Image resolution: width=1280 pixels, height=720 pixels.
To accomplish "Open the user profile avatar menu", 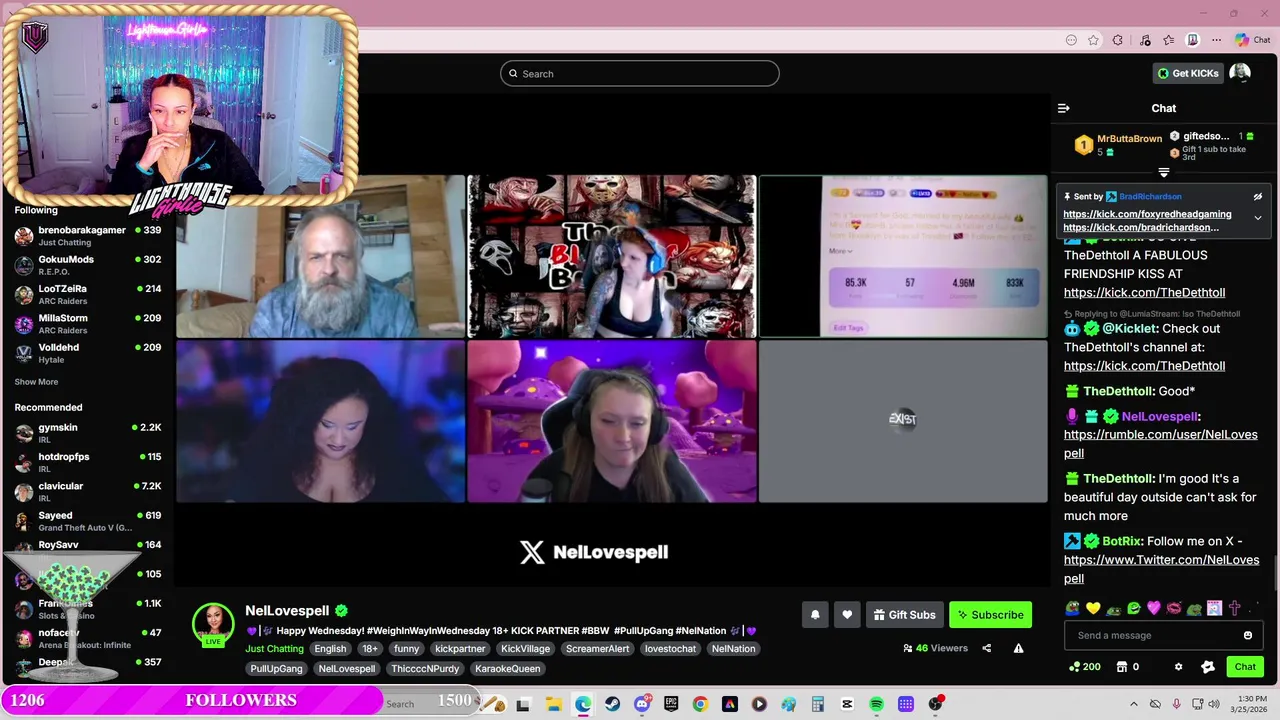I will pos(1240,73).
